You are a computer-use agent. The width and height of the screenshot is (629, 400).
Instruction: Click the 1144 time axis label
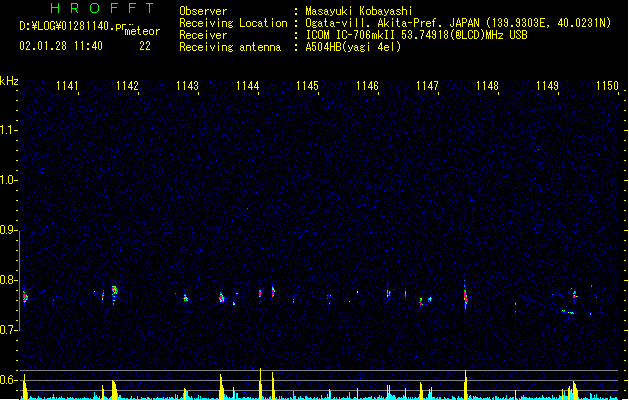tap(248, 86)
